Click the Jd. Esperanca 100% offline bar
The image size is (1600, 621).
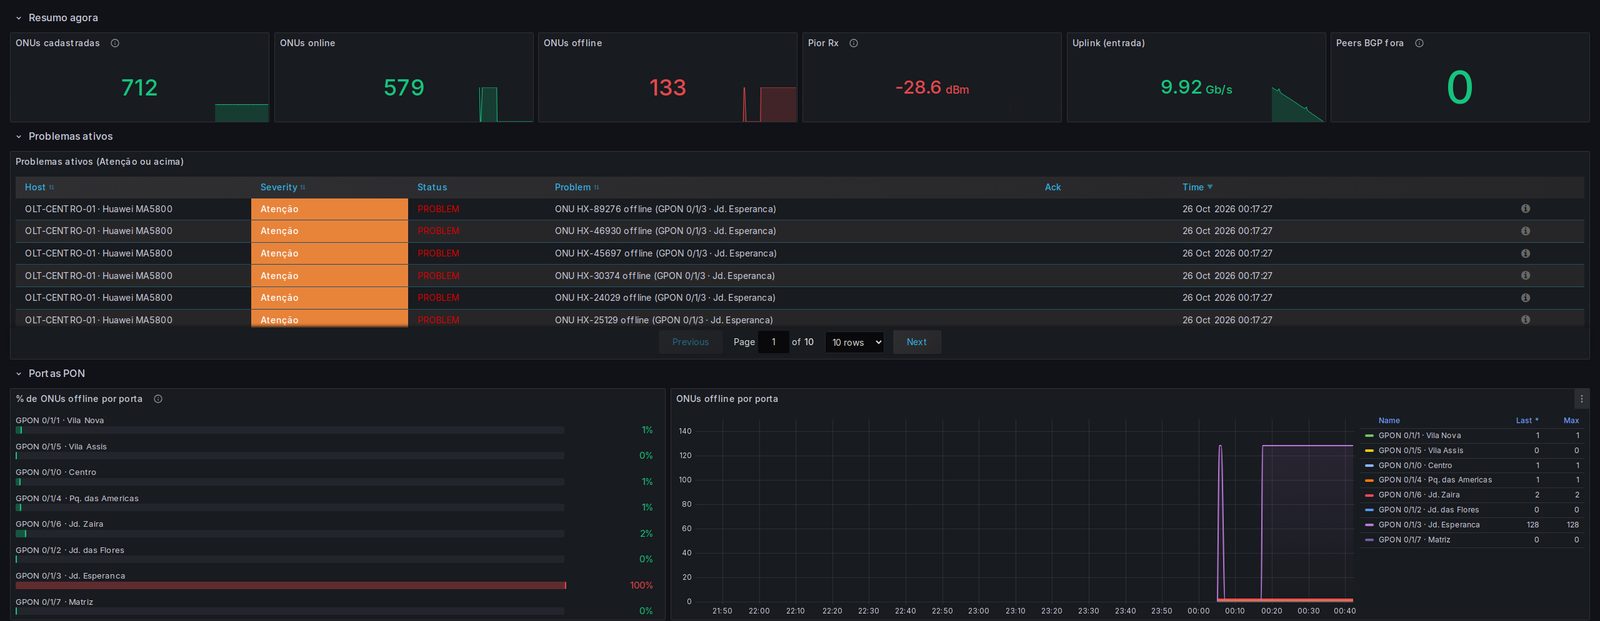(290, 585)
